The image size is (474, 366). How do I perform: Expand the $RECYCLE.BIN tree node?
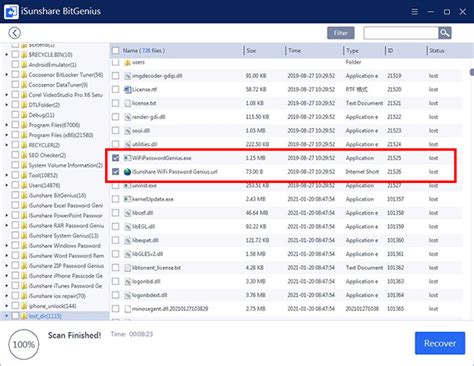(x=6, y=54)
